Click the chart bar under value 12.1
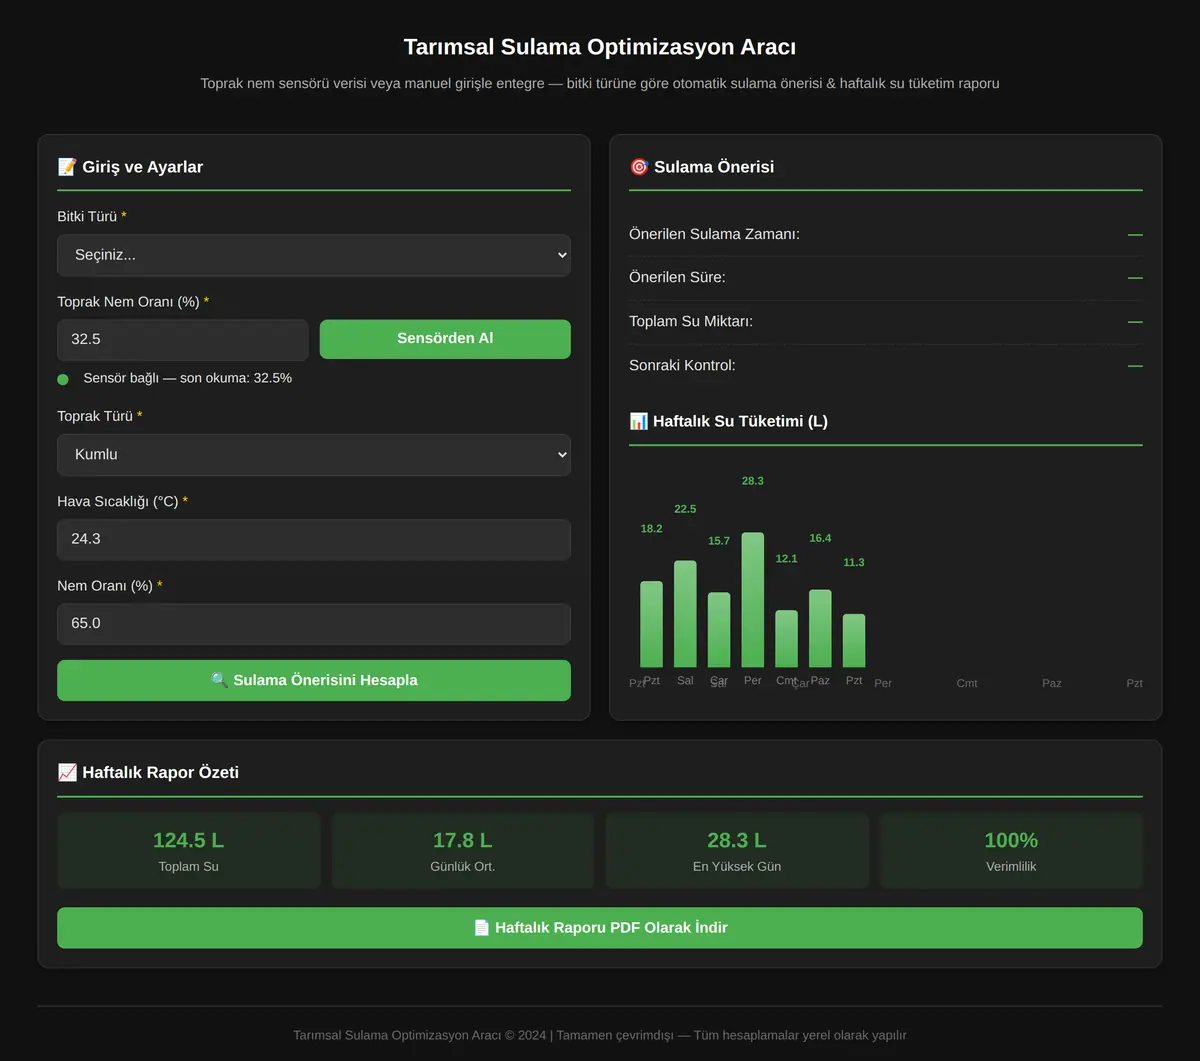This screenshot has width=1200, height=1061. (787, 639)
